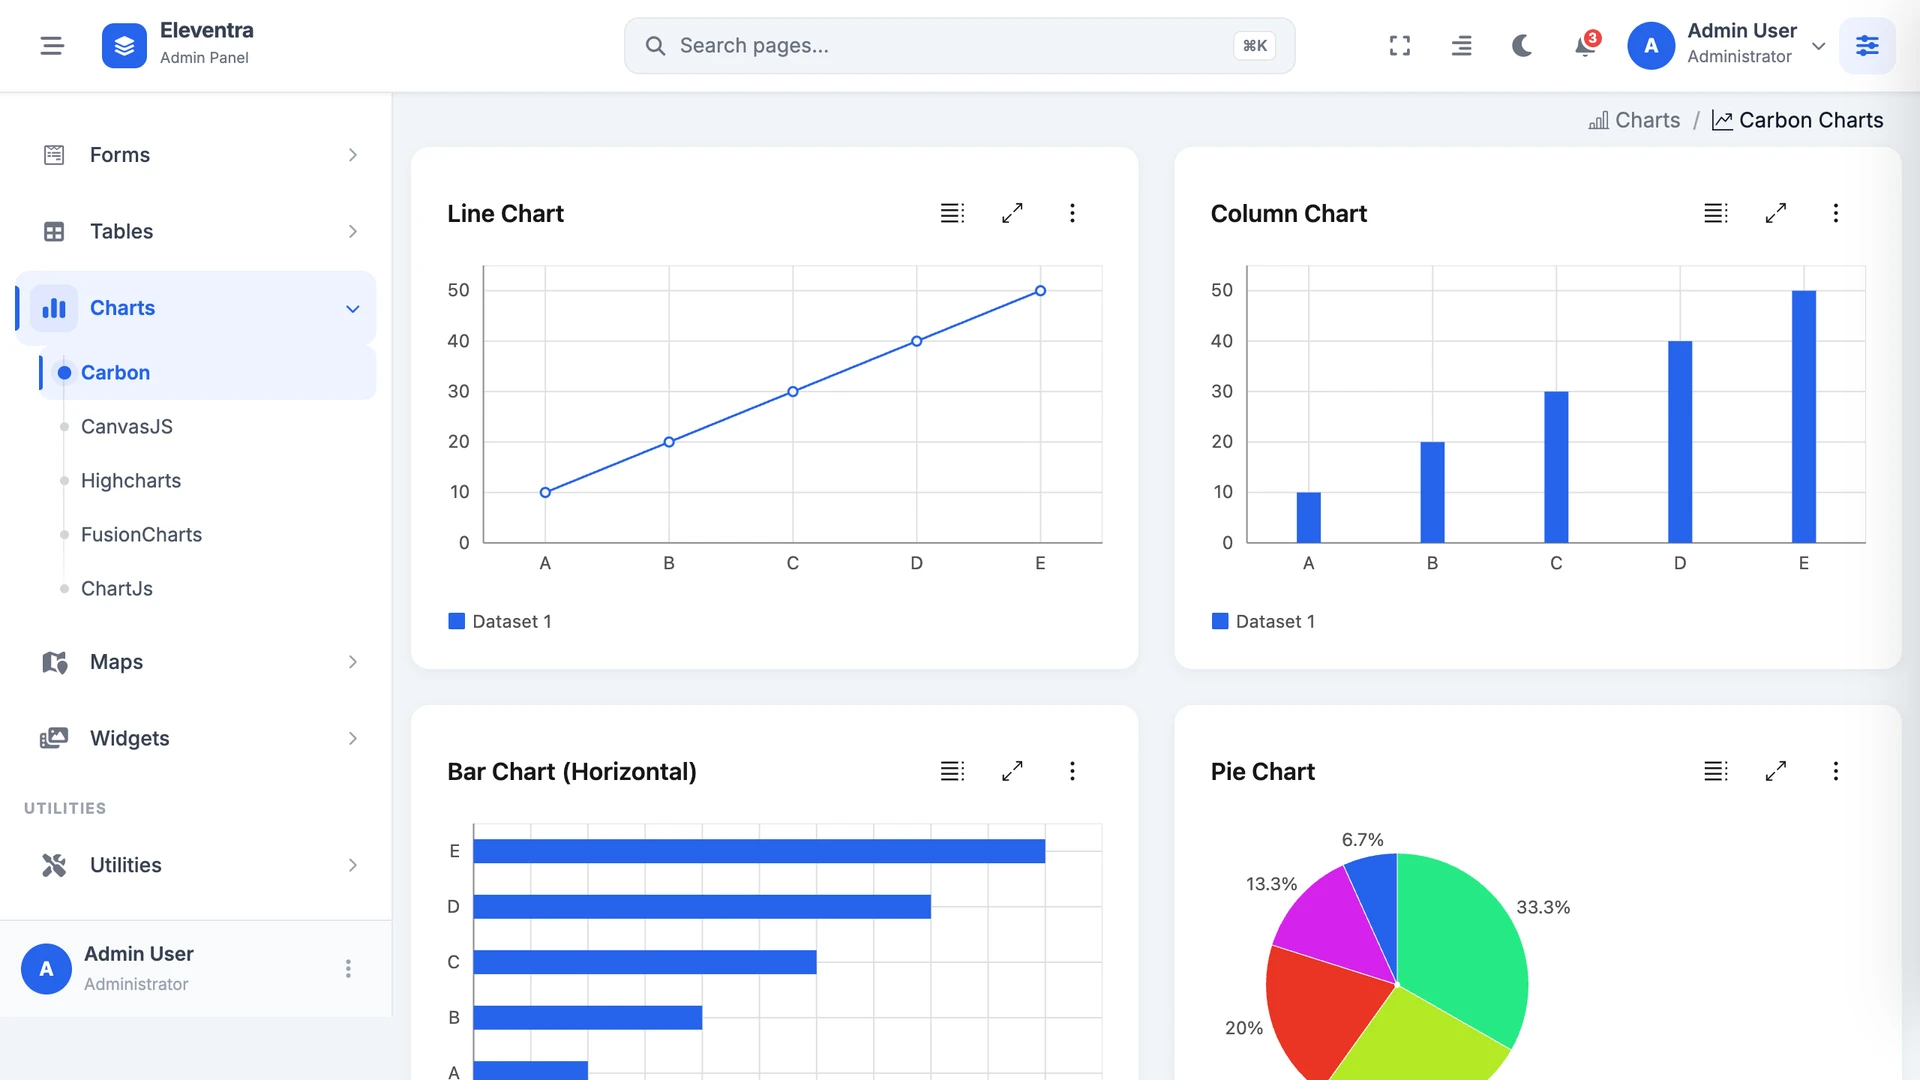Enter fullscreen mode icon
The height and width of the screenshot is (1080, 1920).
click(x=1400, y=46)
